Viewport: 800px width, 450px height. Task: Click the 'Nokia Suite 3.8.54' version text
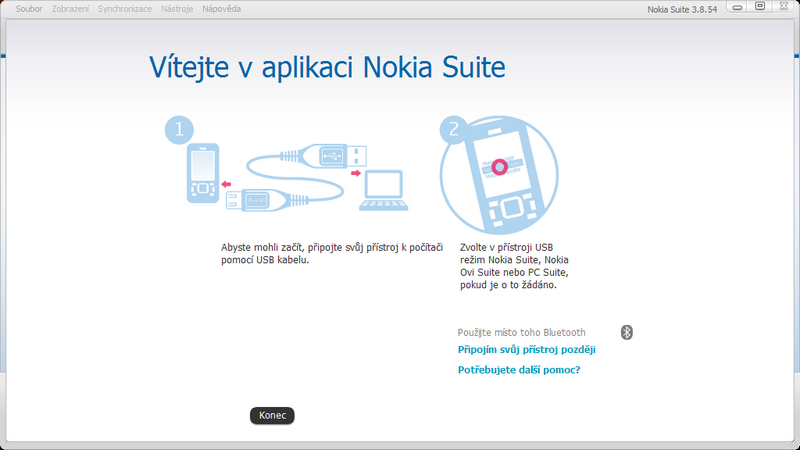point(682,9)
